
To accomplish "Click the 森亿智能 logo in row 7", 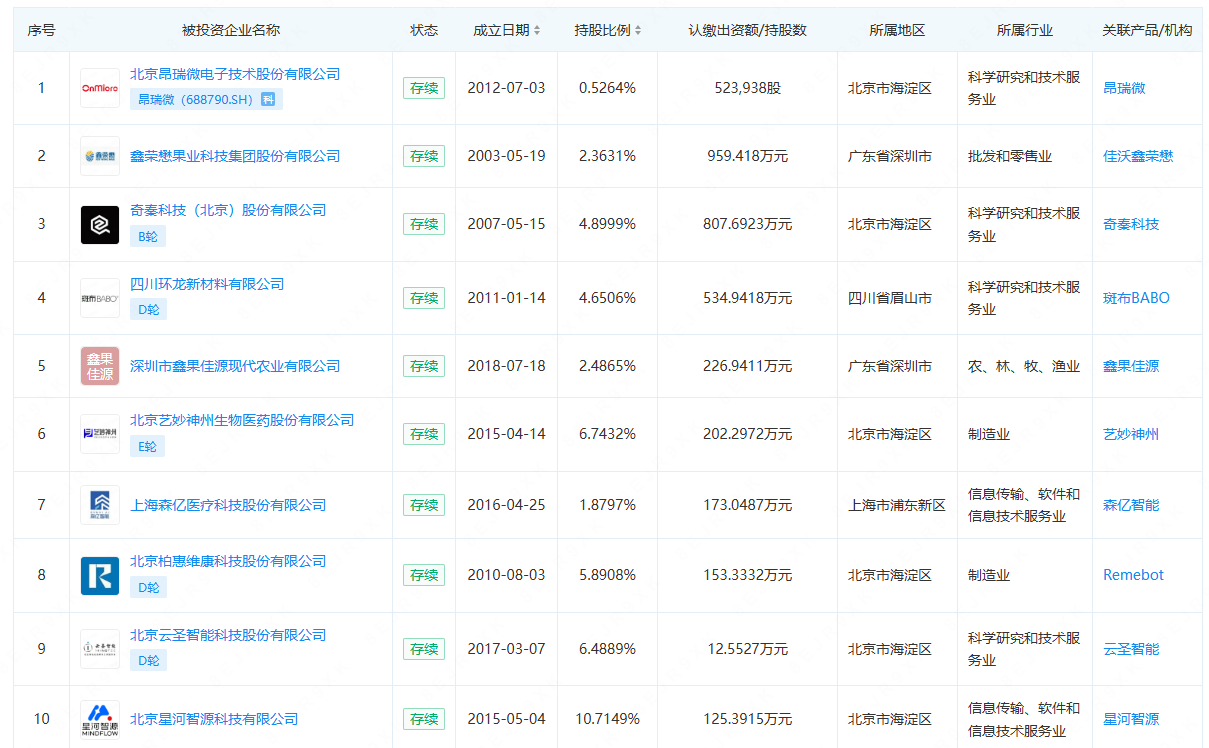I will pos(100,505).
